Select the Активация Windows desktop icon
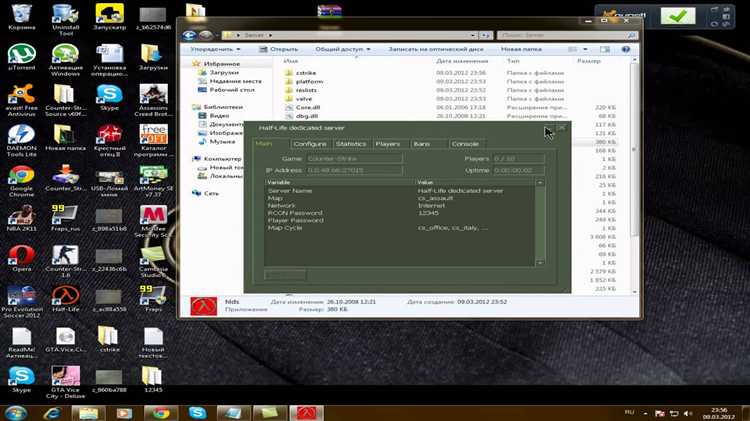The height and width of the screenshot is (421, 750). 66,59
